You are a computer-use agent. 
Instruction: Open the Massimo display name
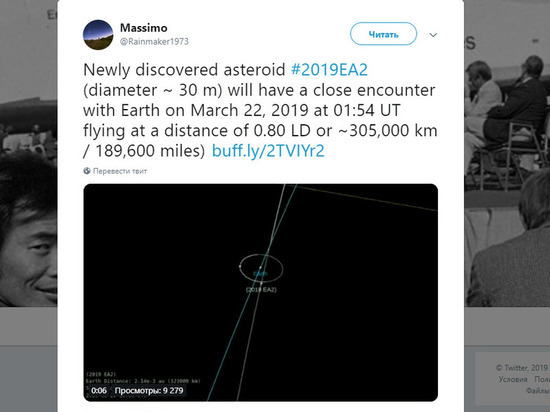click(143, 28)
